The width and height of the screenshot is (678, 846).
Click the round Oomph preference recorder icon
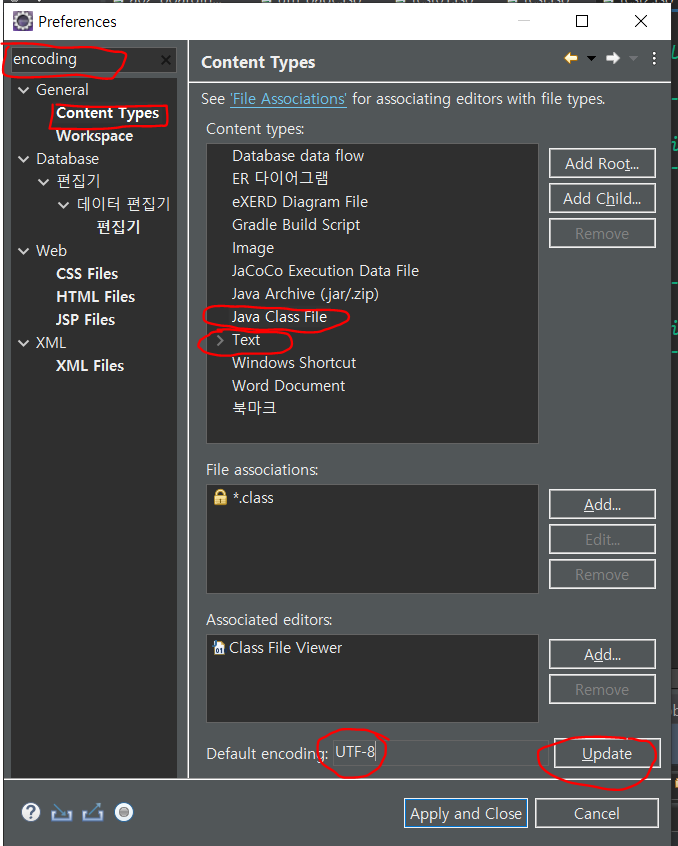point(124,813)
